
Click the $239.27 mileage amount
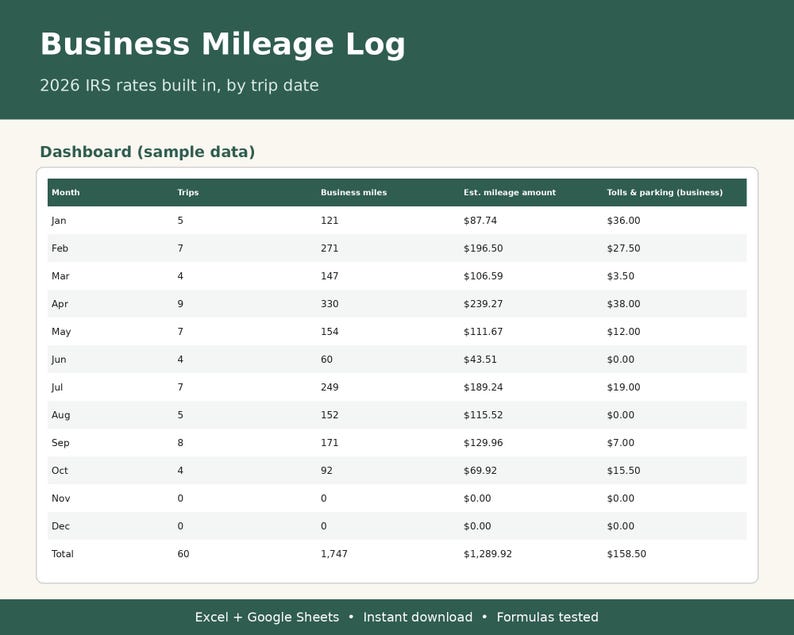483,304
